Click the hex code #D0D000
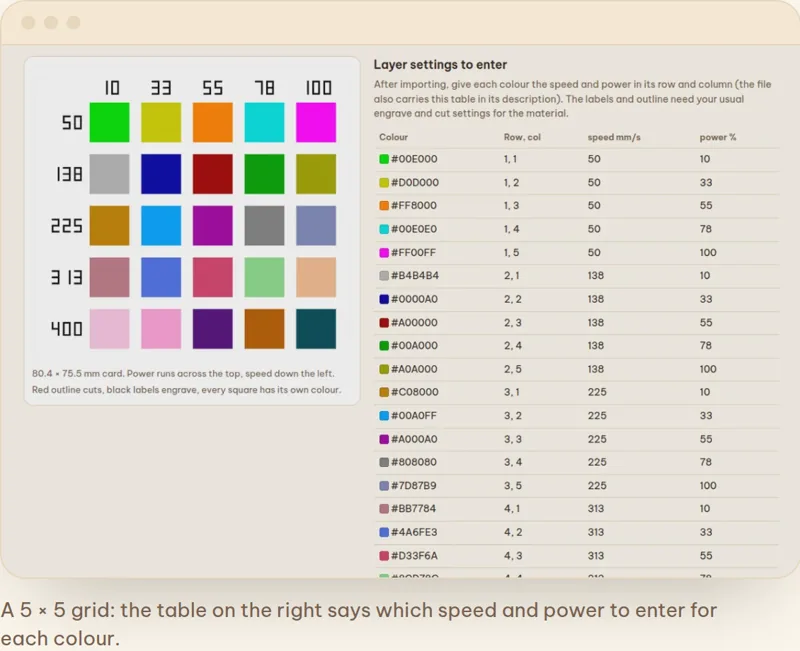This screenshot has height=651, width=800. pyautogui.click(x=414, y=183)
